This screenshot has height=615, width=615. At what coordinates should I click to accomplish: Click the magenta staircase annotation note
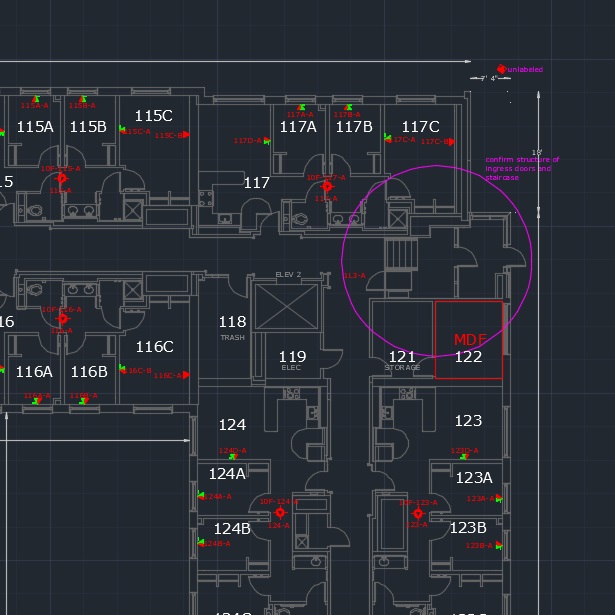pyautogui.click(x=522, y=168)
